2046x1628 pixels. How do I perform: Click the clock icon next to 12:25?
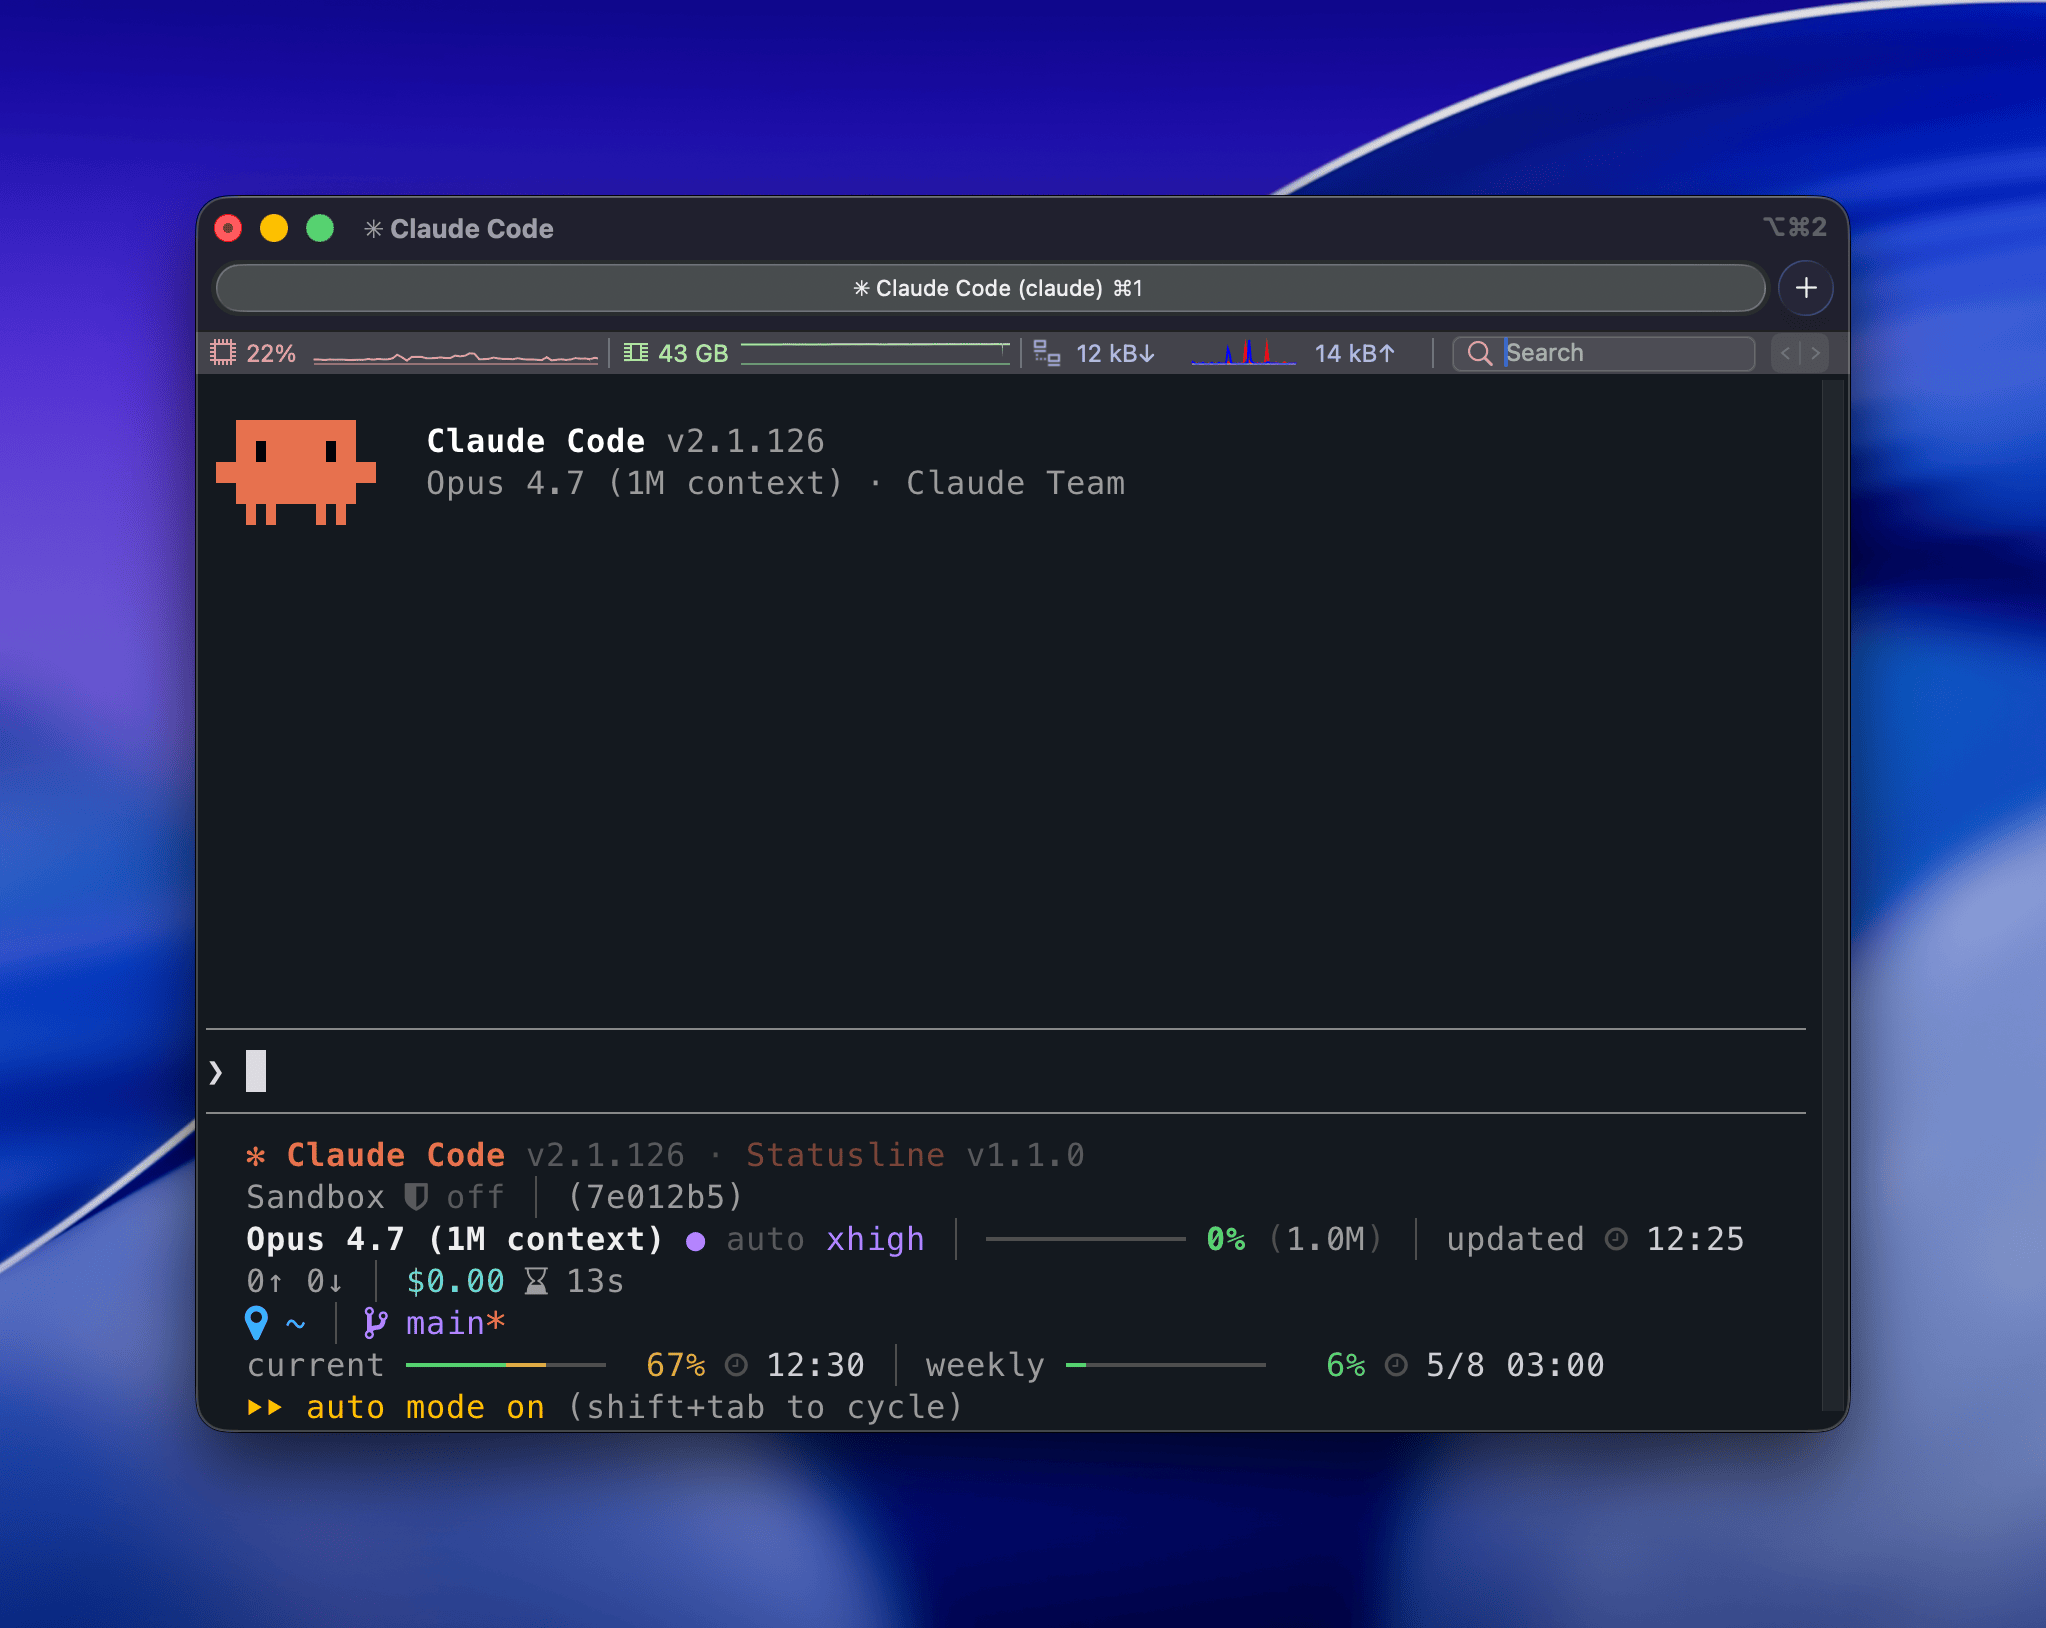pyautogui.click(x=1616, y=1240)
